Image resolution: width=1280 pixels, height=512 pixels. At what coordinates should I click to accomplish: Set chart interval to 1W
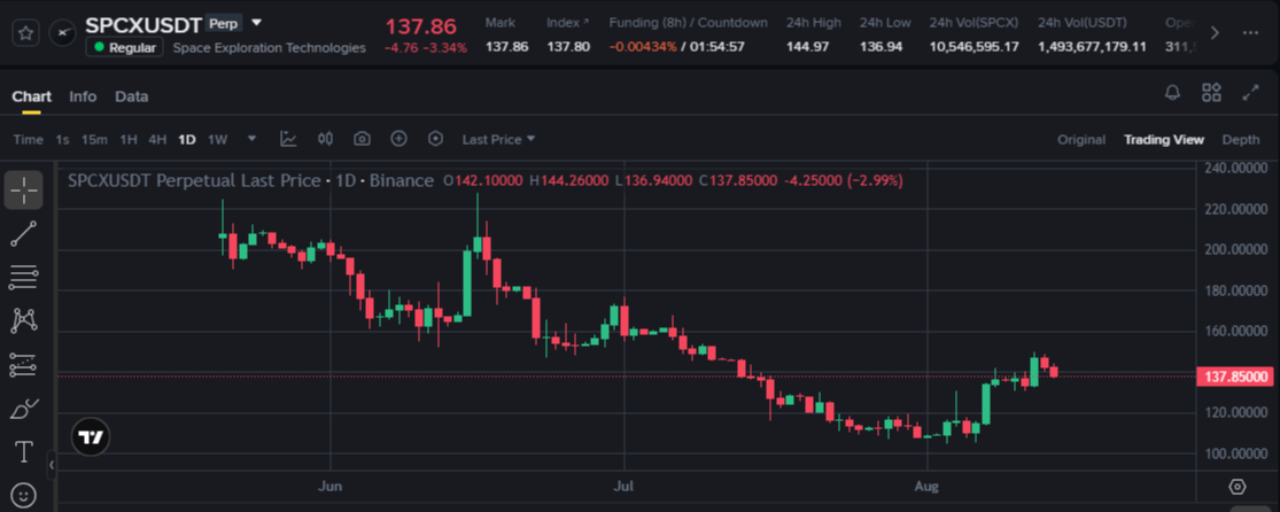point(217,139)
